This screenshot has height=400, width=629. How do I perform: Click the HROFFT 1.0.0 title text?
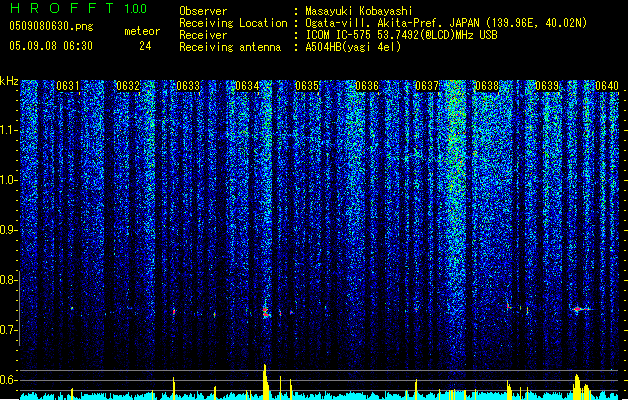[x=78, y=8]
